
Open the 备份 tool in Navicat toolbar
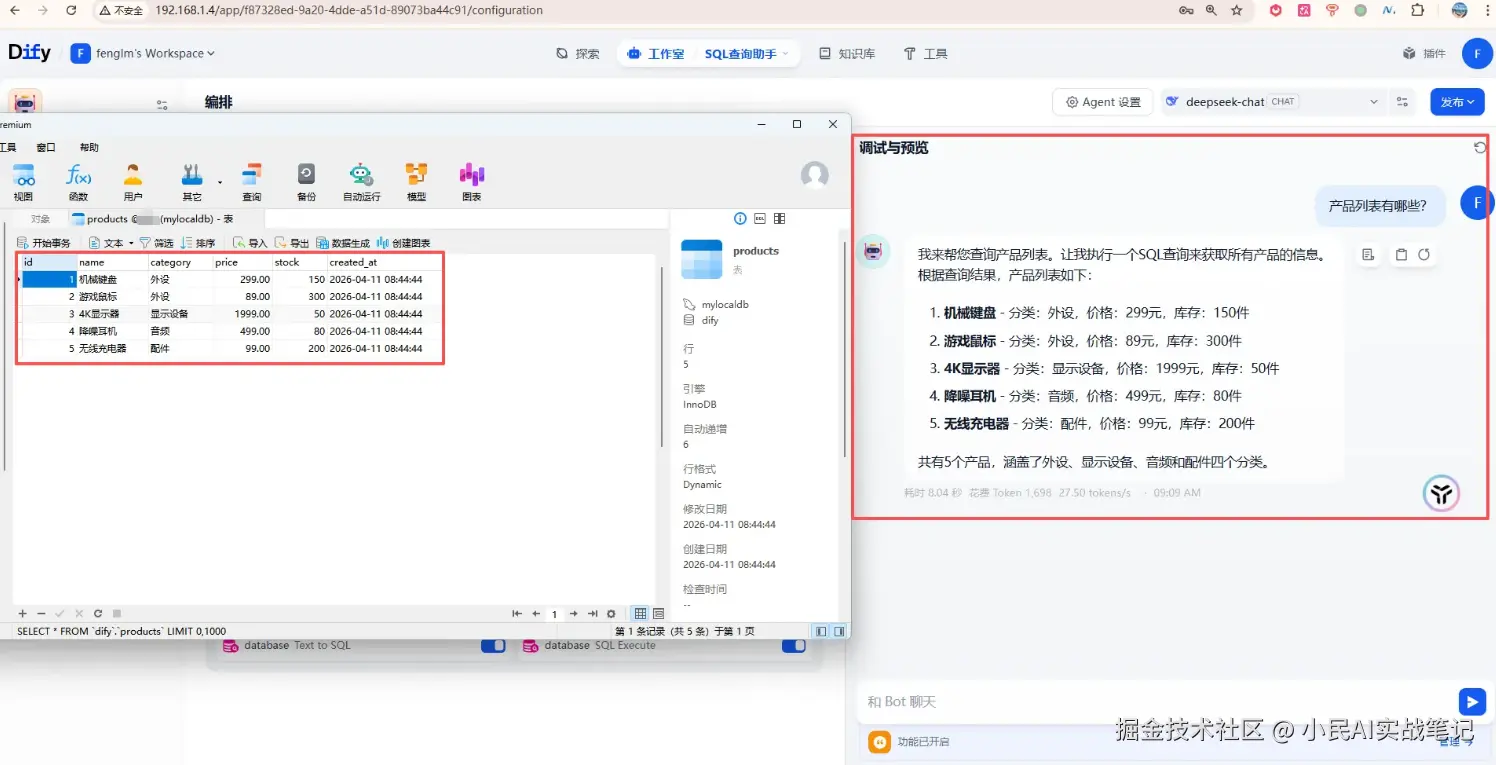(306, 183)
